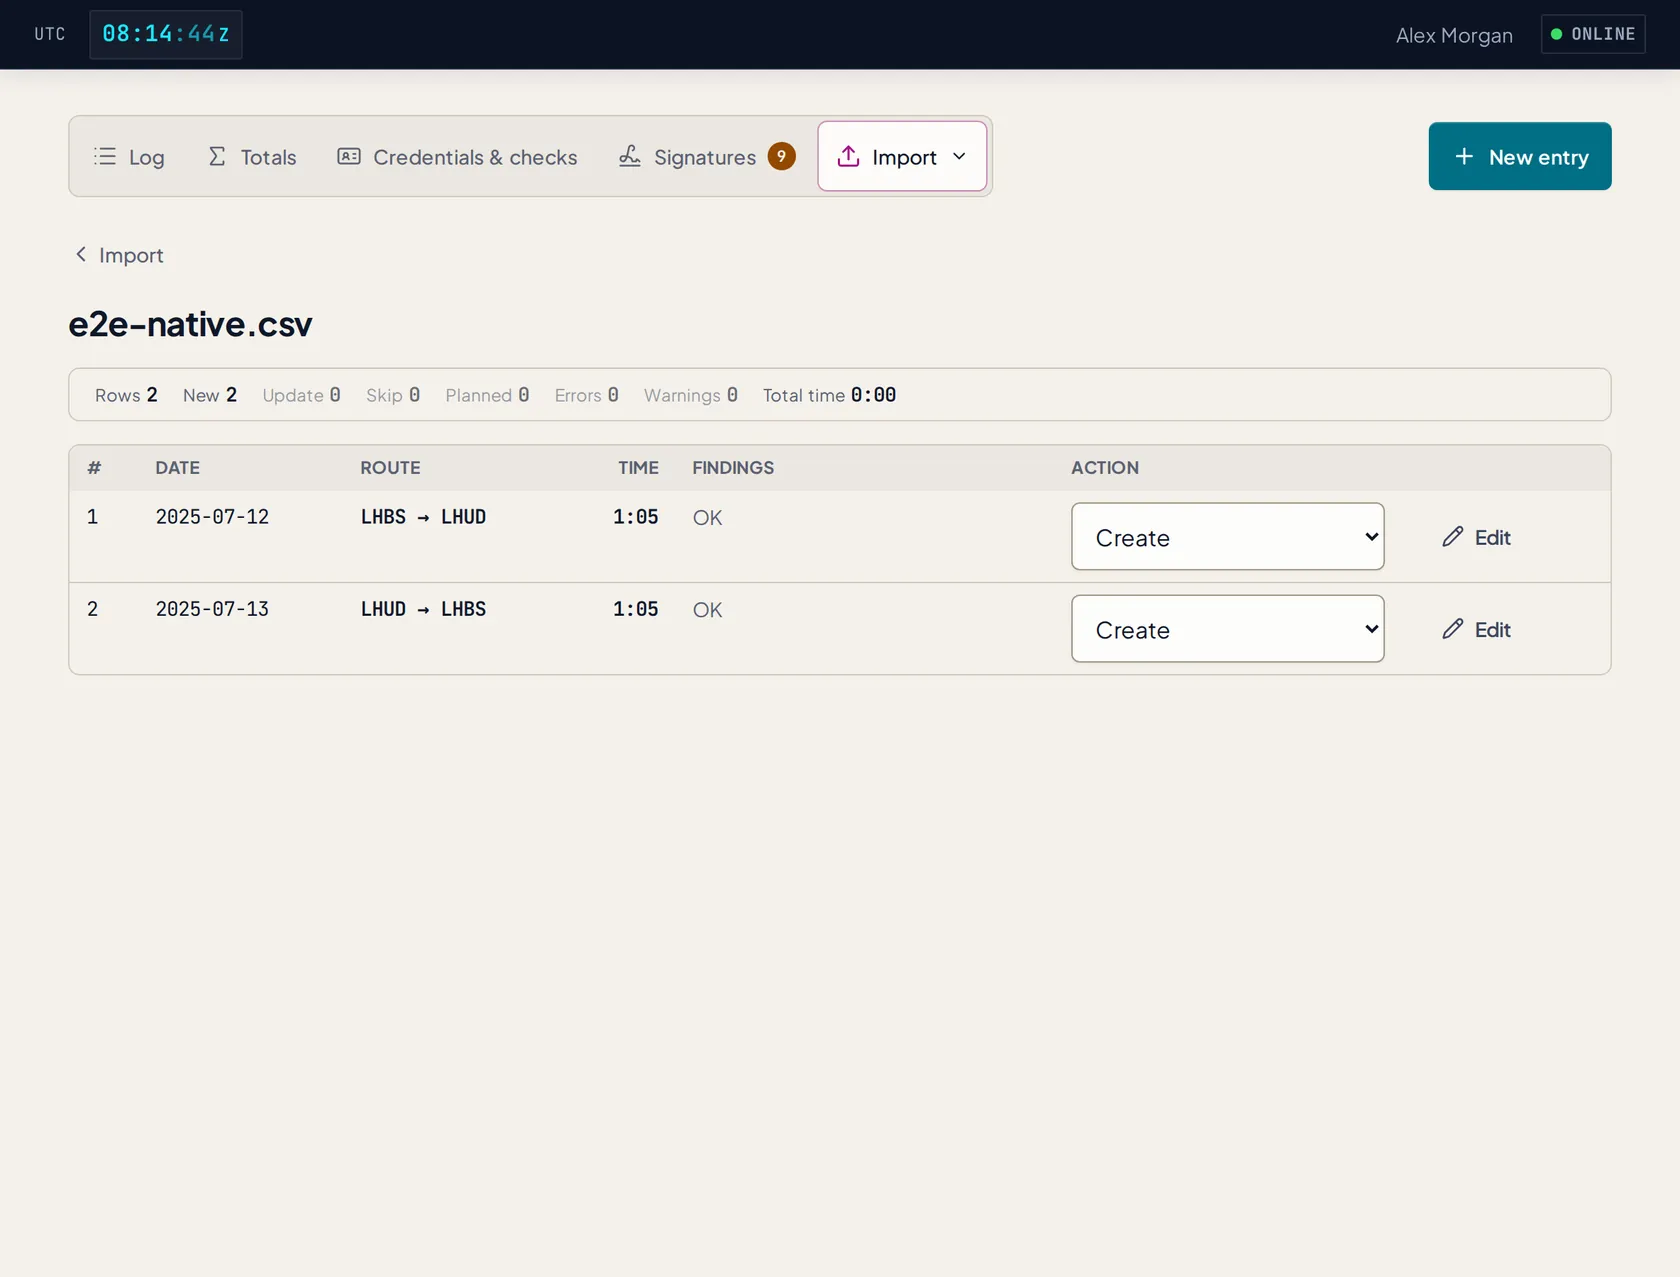Click the Skip 0 summary stat

click(393, 395)
